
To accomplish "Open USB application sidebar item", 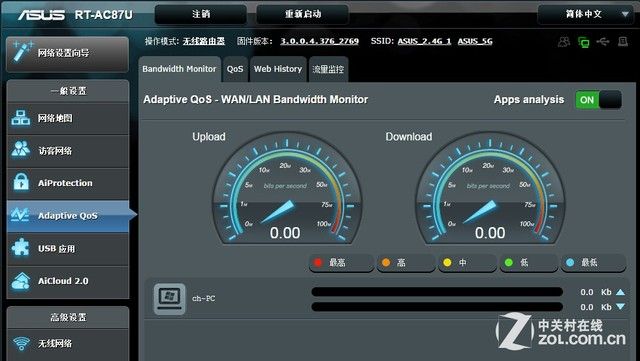I will point(68,248).
